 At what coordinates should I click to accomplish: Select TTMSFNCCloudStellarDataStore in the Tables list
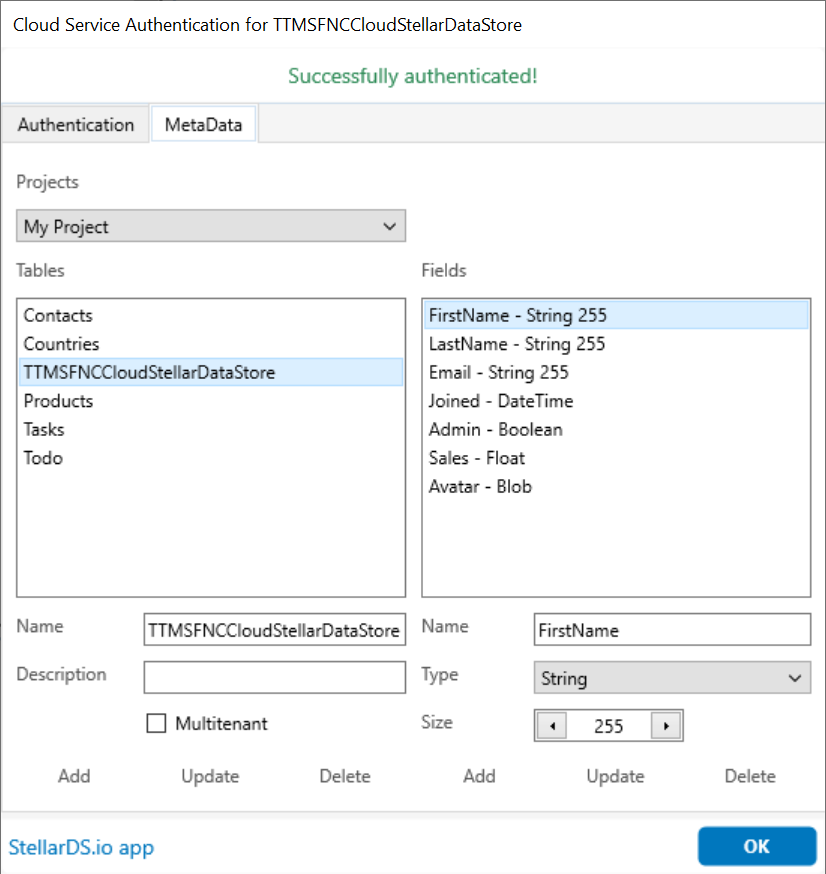[211, 372]
